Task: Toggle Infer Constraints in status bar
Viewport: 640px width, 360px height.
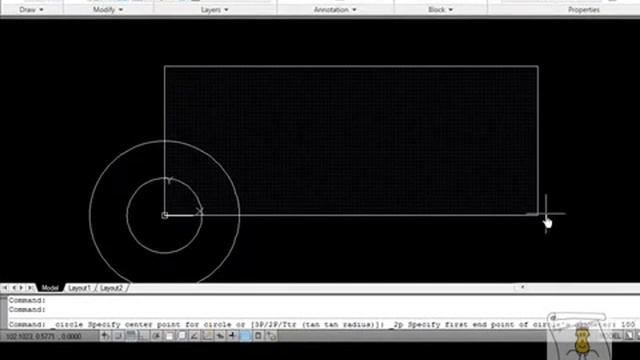Action: click(105, 336)
